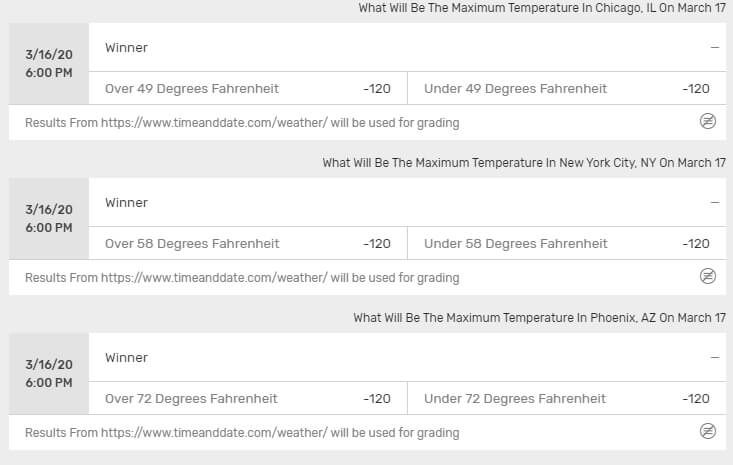
Task: Click the Phoenix 3/16/20 6:00 PM date cell
Action: tap(49, 373)
